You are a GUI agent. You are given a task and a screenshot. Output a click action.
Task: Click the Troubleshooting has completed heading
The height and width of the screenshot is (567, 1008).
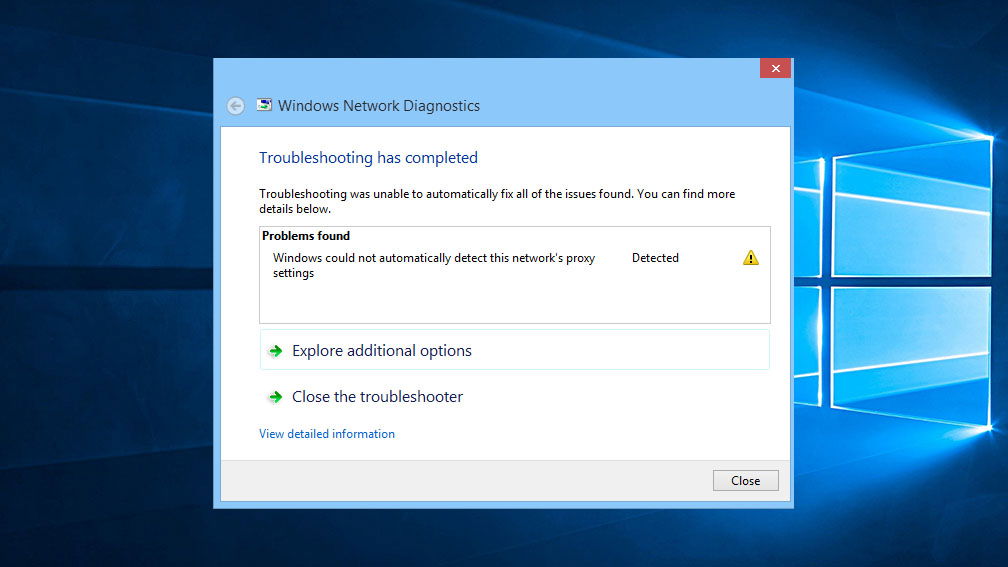368,158
